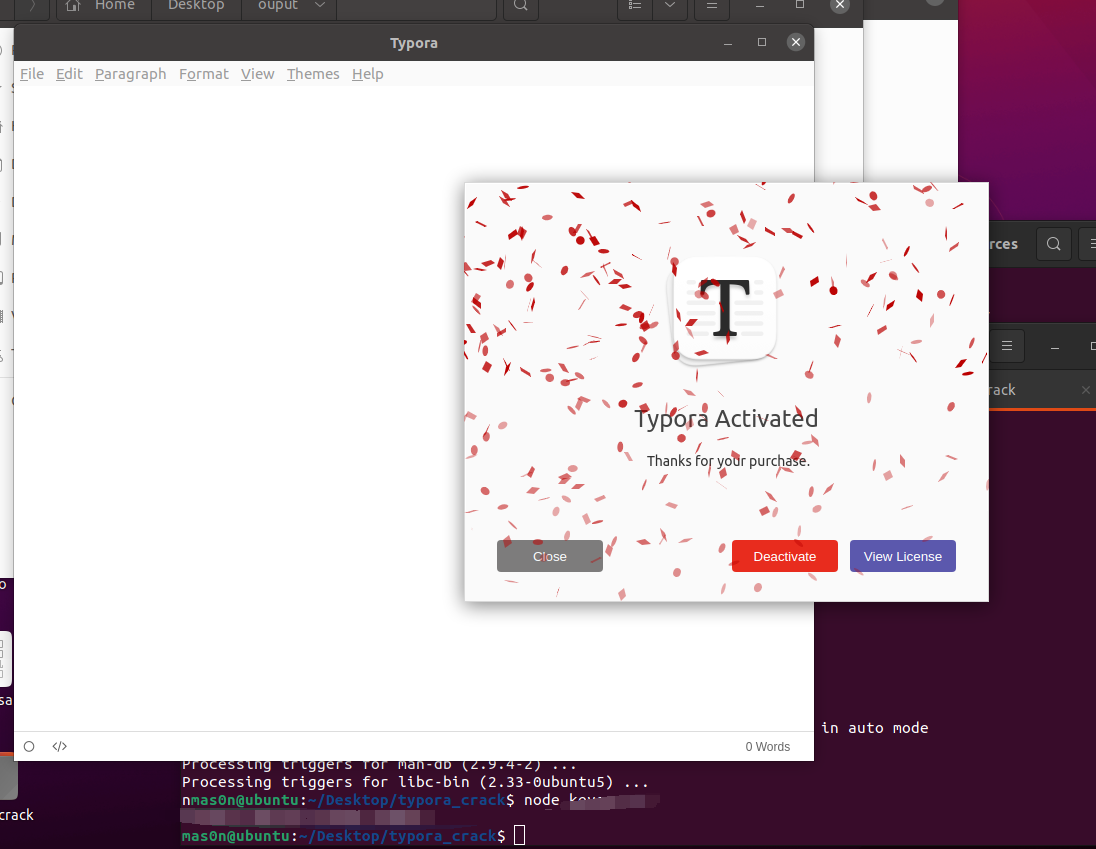Open the File menu in Typora

pos(31,74)
